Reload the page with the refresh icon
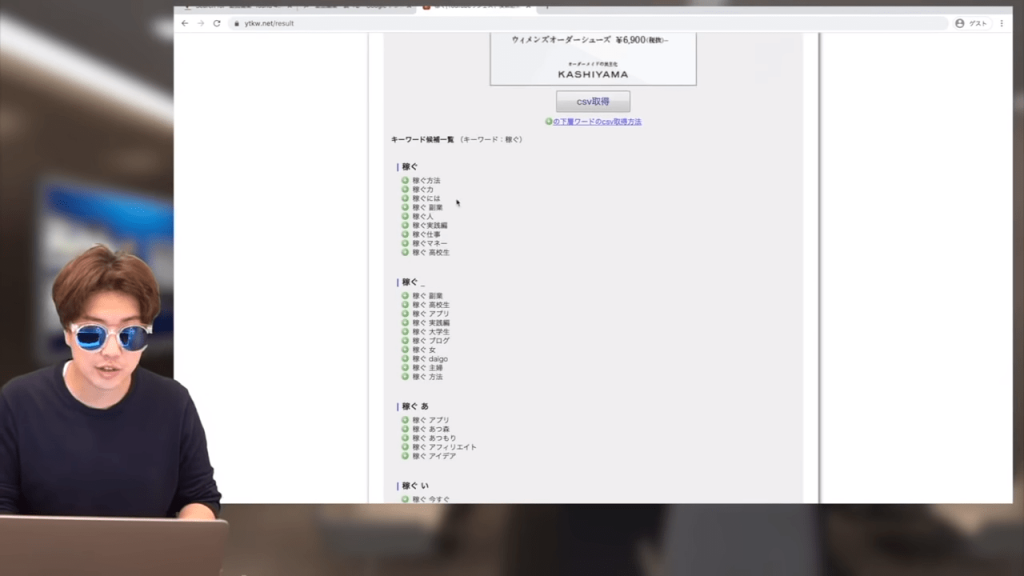The height and width of the screenshot is (576, 1024). 216,23
